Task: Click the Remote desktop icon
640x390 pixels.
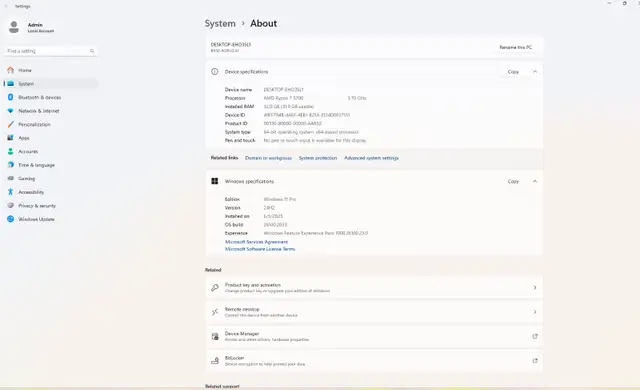Action: pyautogui.click(x=215, y=312)
